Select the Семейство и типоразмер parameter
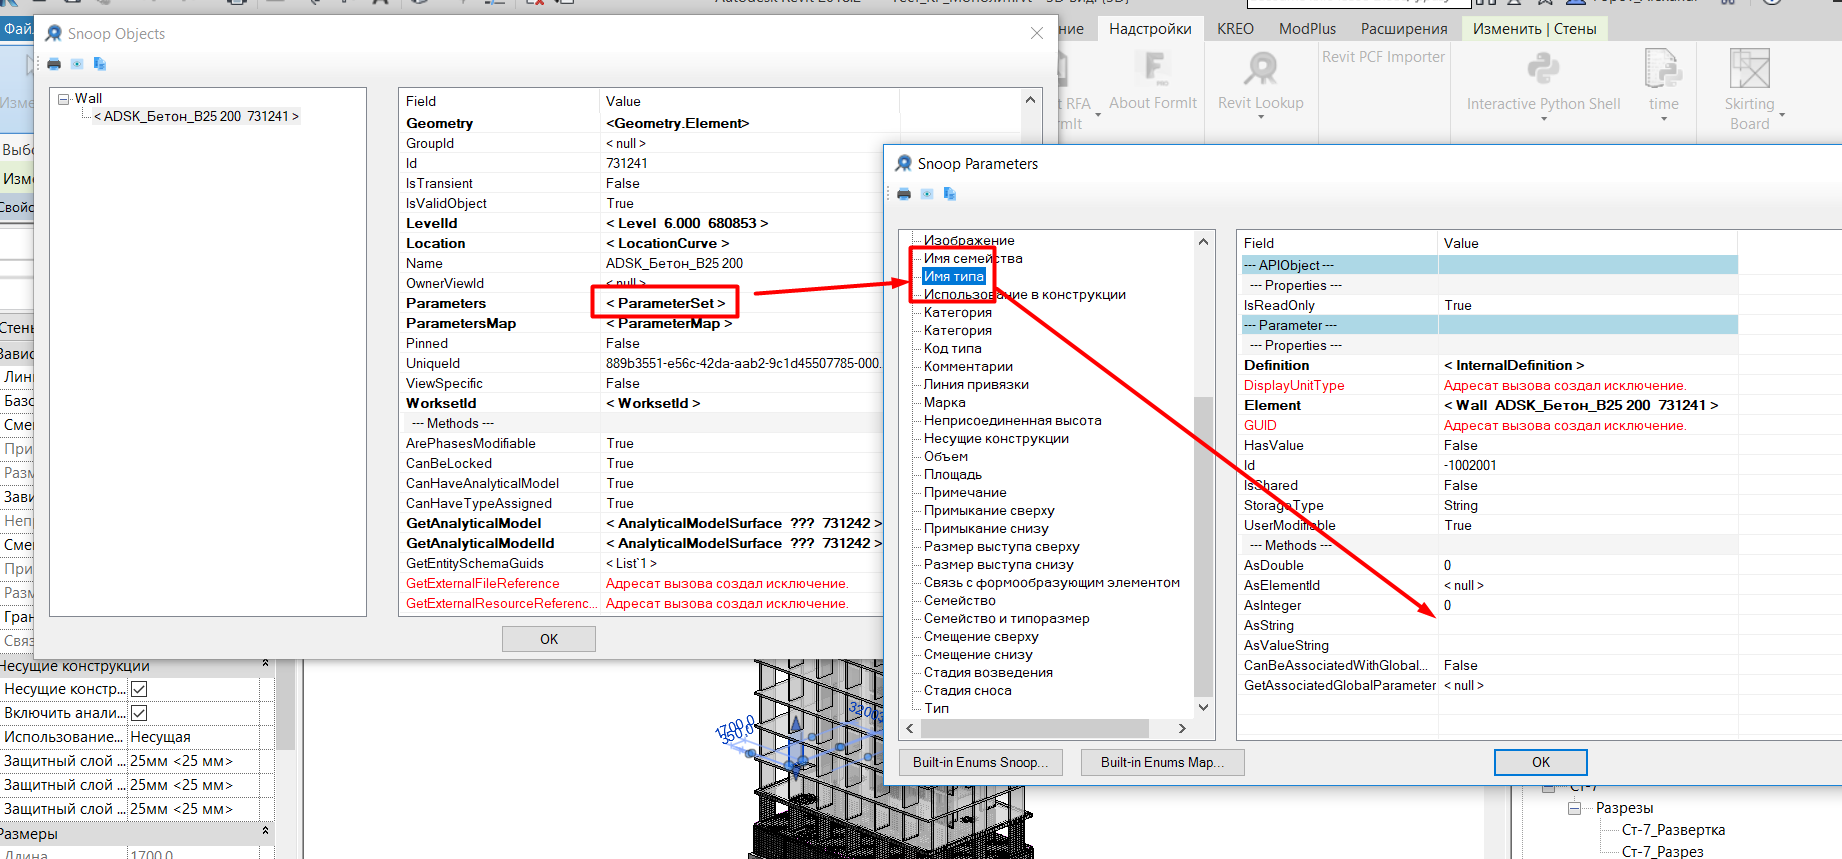The image size is (1842, 859). tap(1006, 618)
